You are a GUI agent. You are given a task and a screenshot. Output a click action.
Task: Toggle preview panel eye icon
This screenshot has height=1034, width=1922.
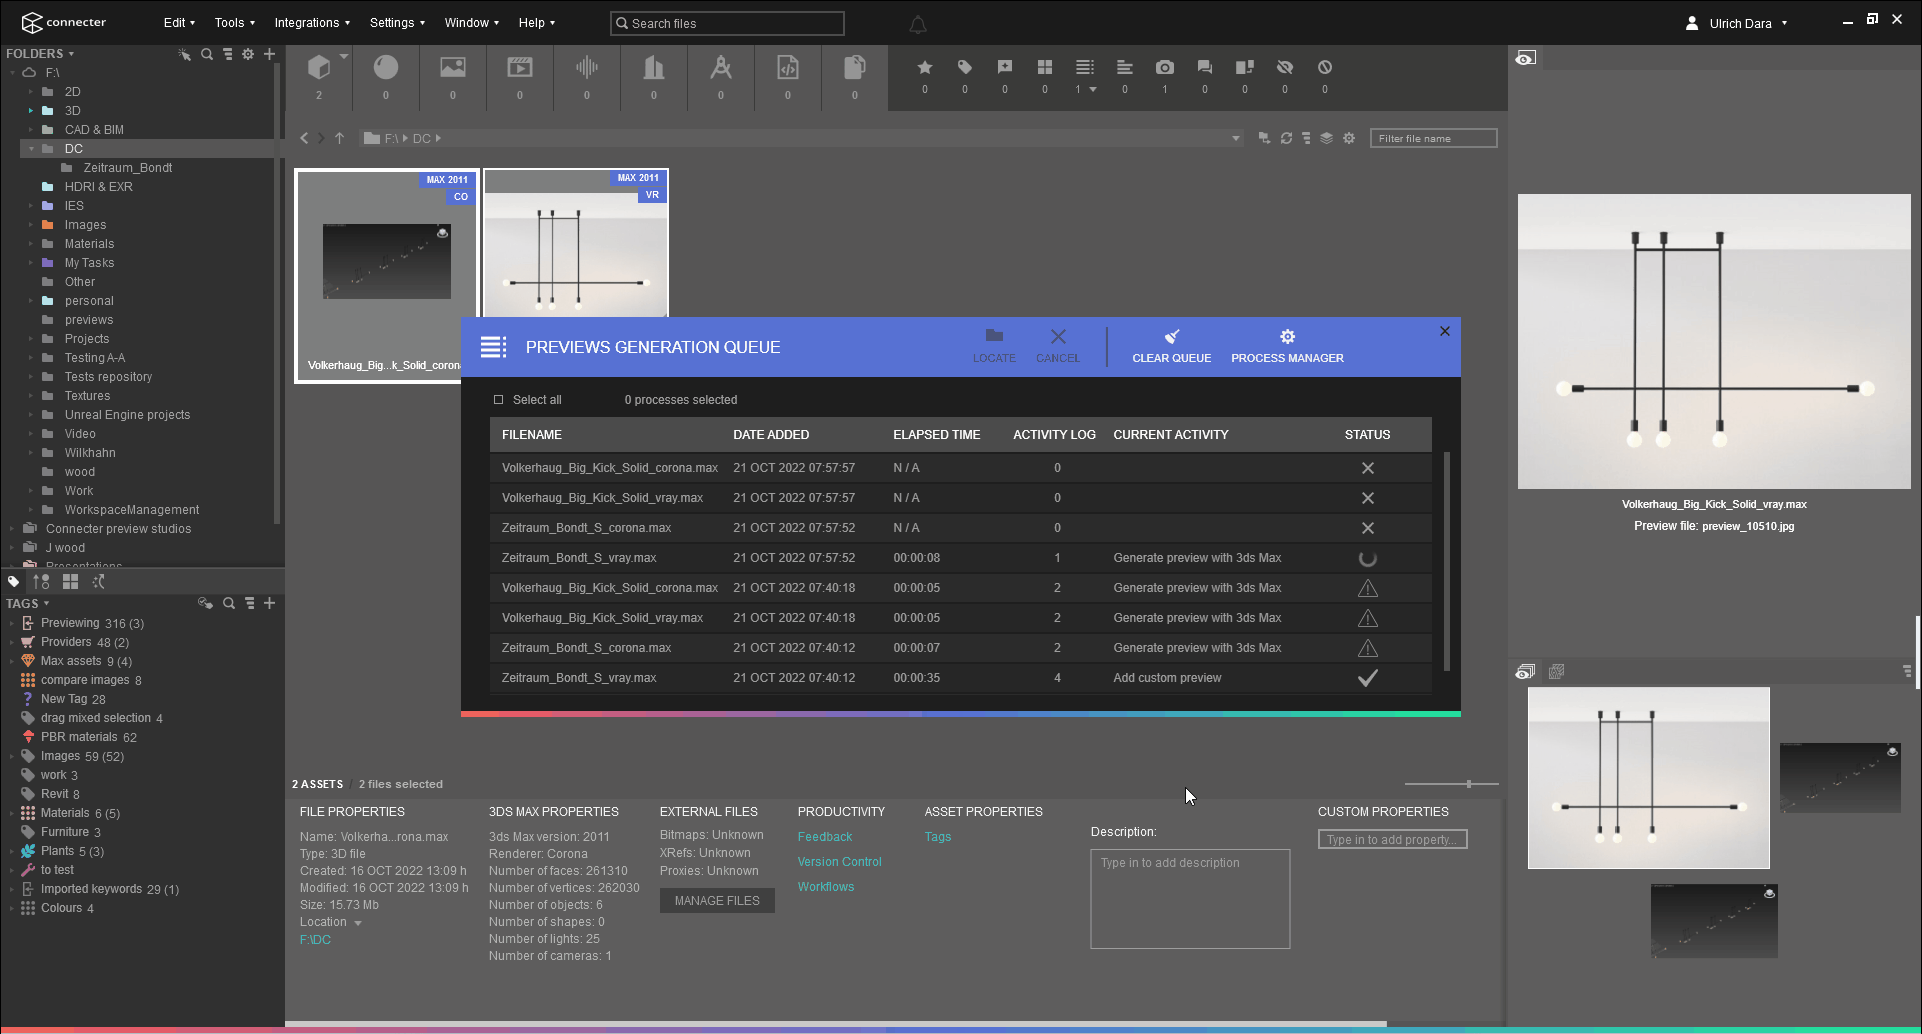(x=1525, y=59)
